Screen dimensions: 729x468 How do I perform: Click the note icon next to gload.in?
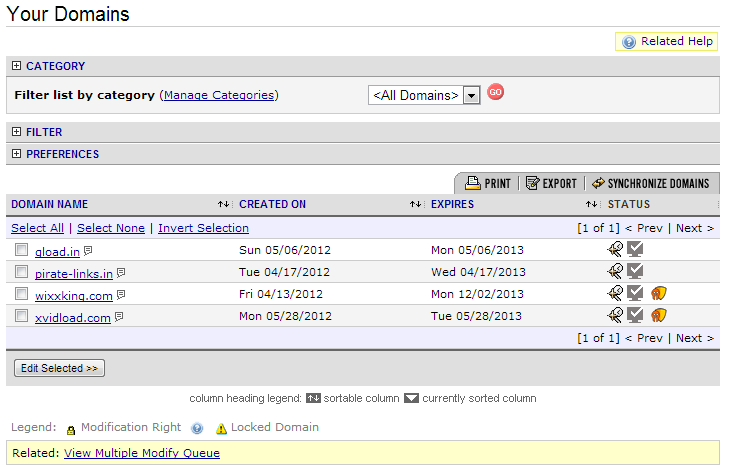(88, 250)
